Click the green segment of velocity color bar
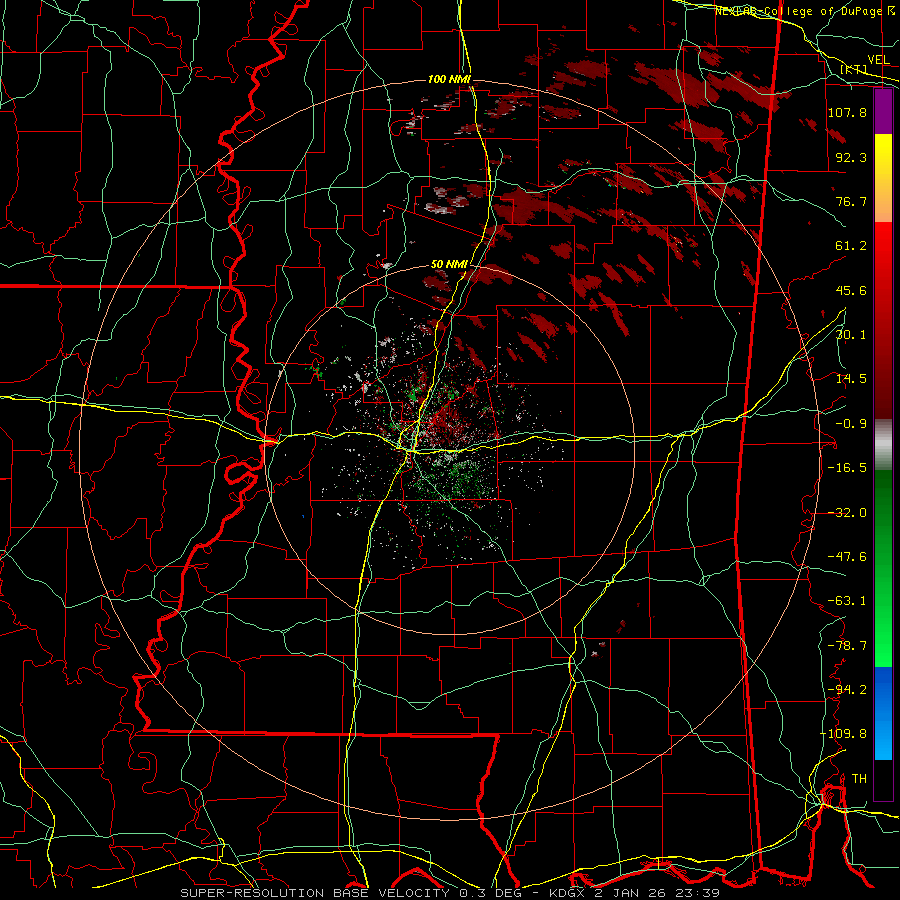This screenshot has height=900, width=900. click(883, 568)
